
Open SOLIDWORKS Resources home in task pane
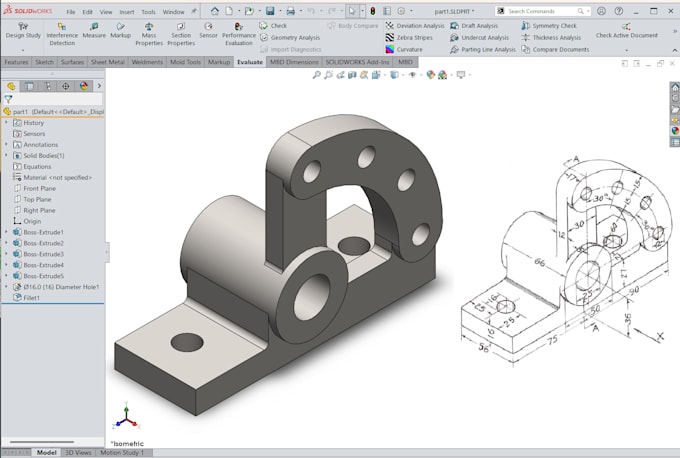coord(675,87)
